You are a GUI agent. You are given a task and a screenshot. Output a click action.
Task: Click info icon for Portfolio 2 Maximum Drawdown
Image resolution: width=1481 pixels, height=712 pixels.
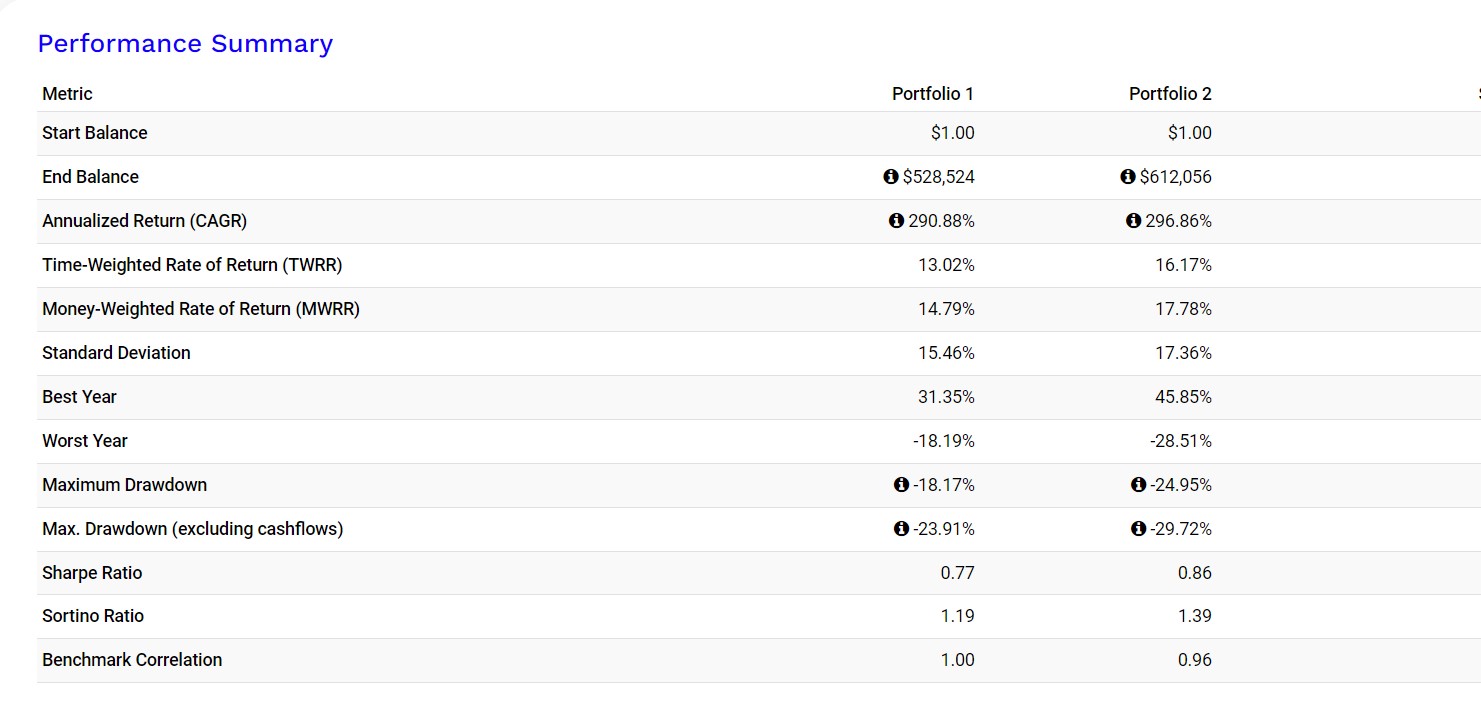click(x=1138, y=485)
